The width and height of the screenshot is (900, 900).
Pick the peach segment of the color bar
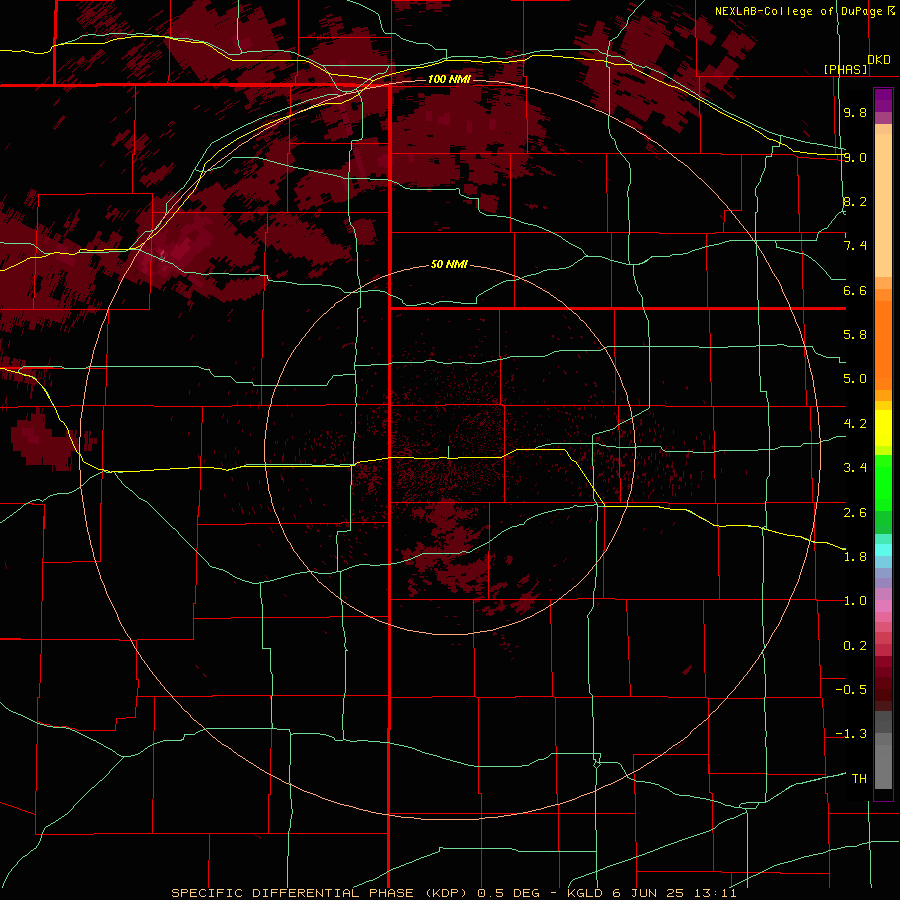coord(883,201)
